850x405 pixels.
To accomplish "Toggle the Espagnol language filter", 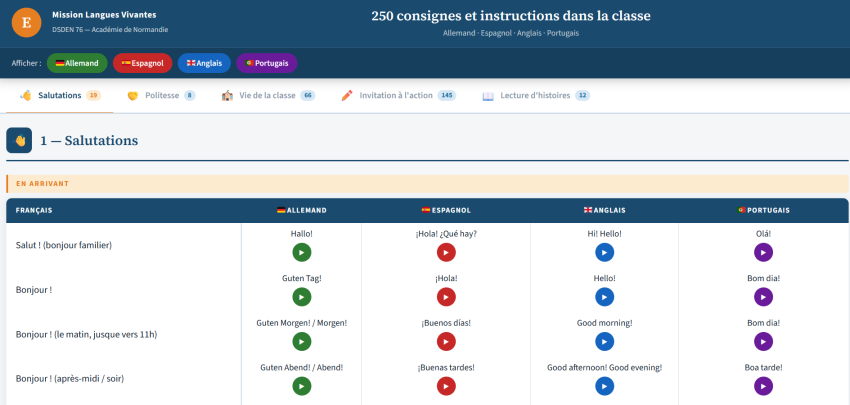I will (x=142, y=63).
